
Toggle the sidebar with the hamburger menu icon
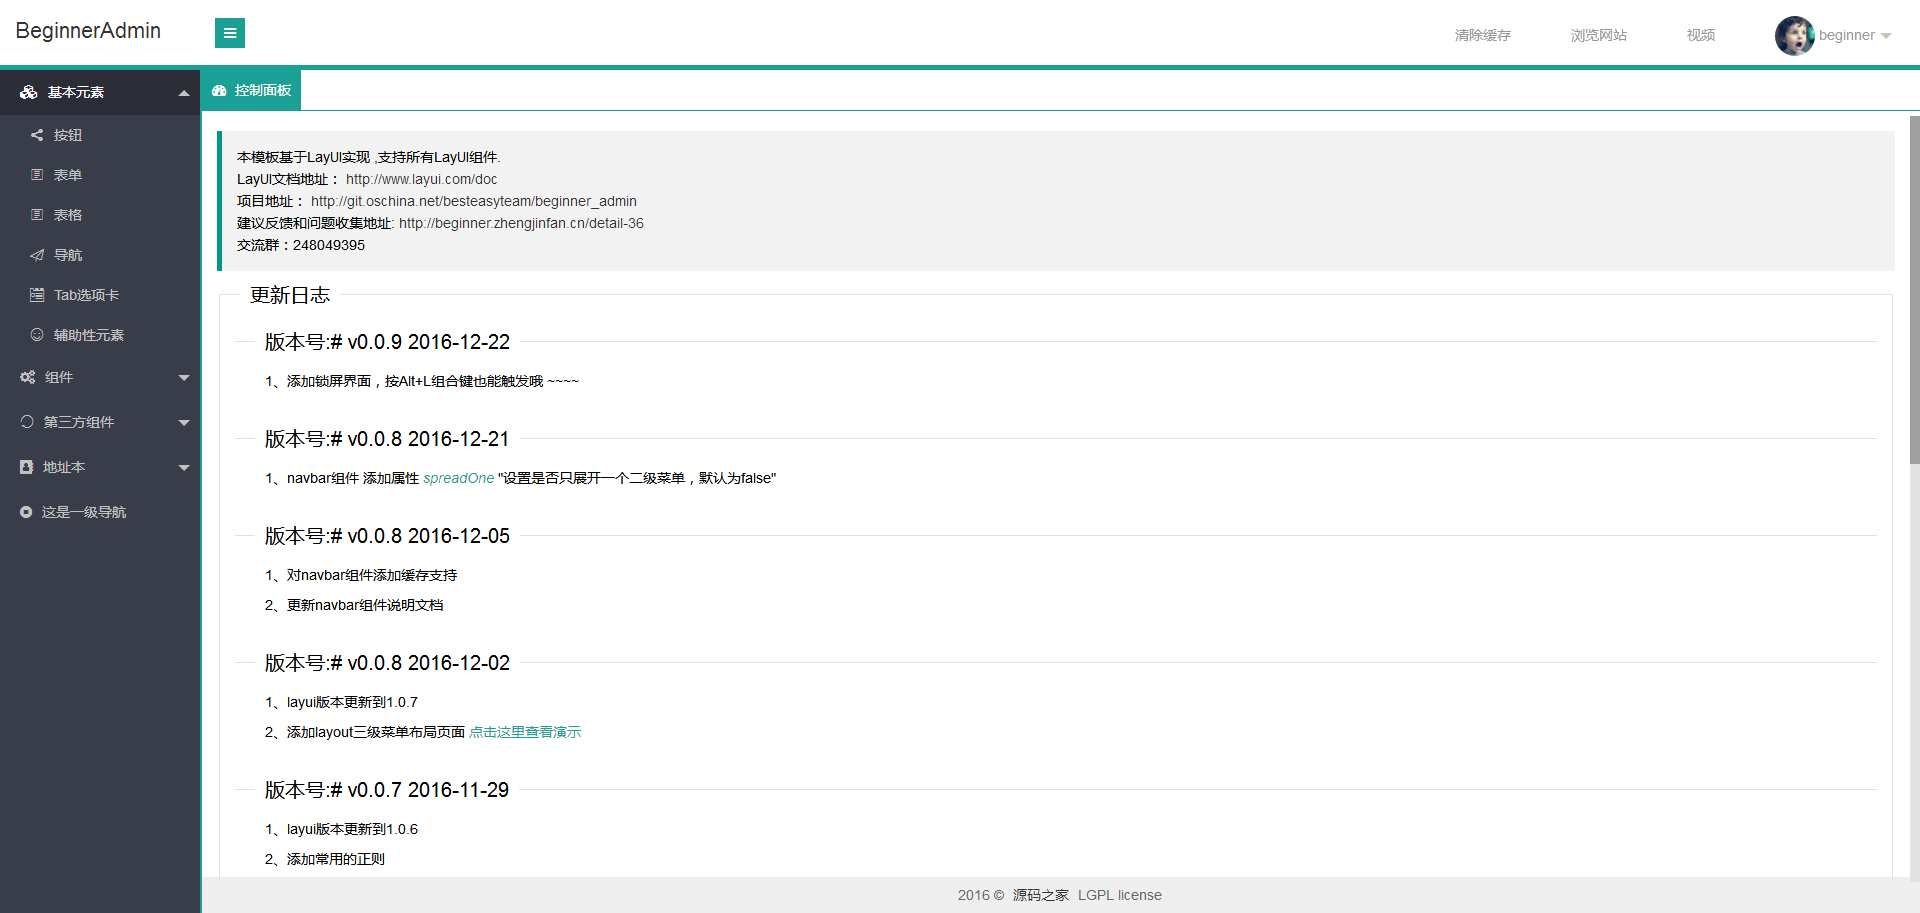(x=230, y=33)
